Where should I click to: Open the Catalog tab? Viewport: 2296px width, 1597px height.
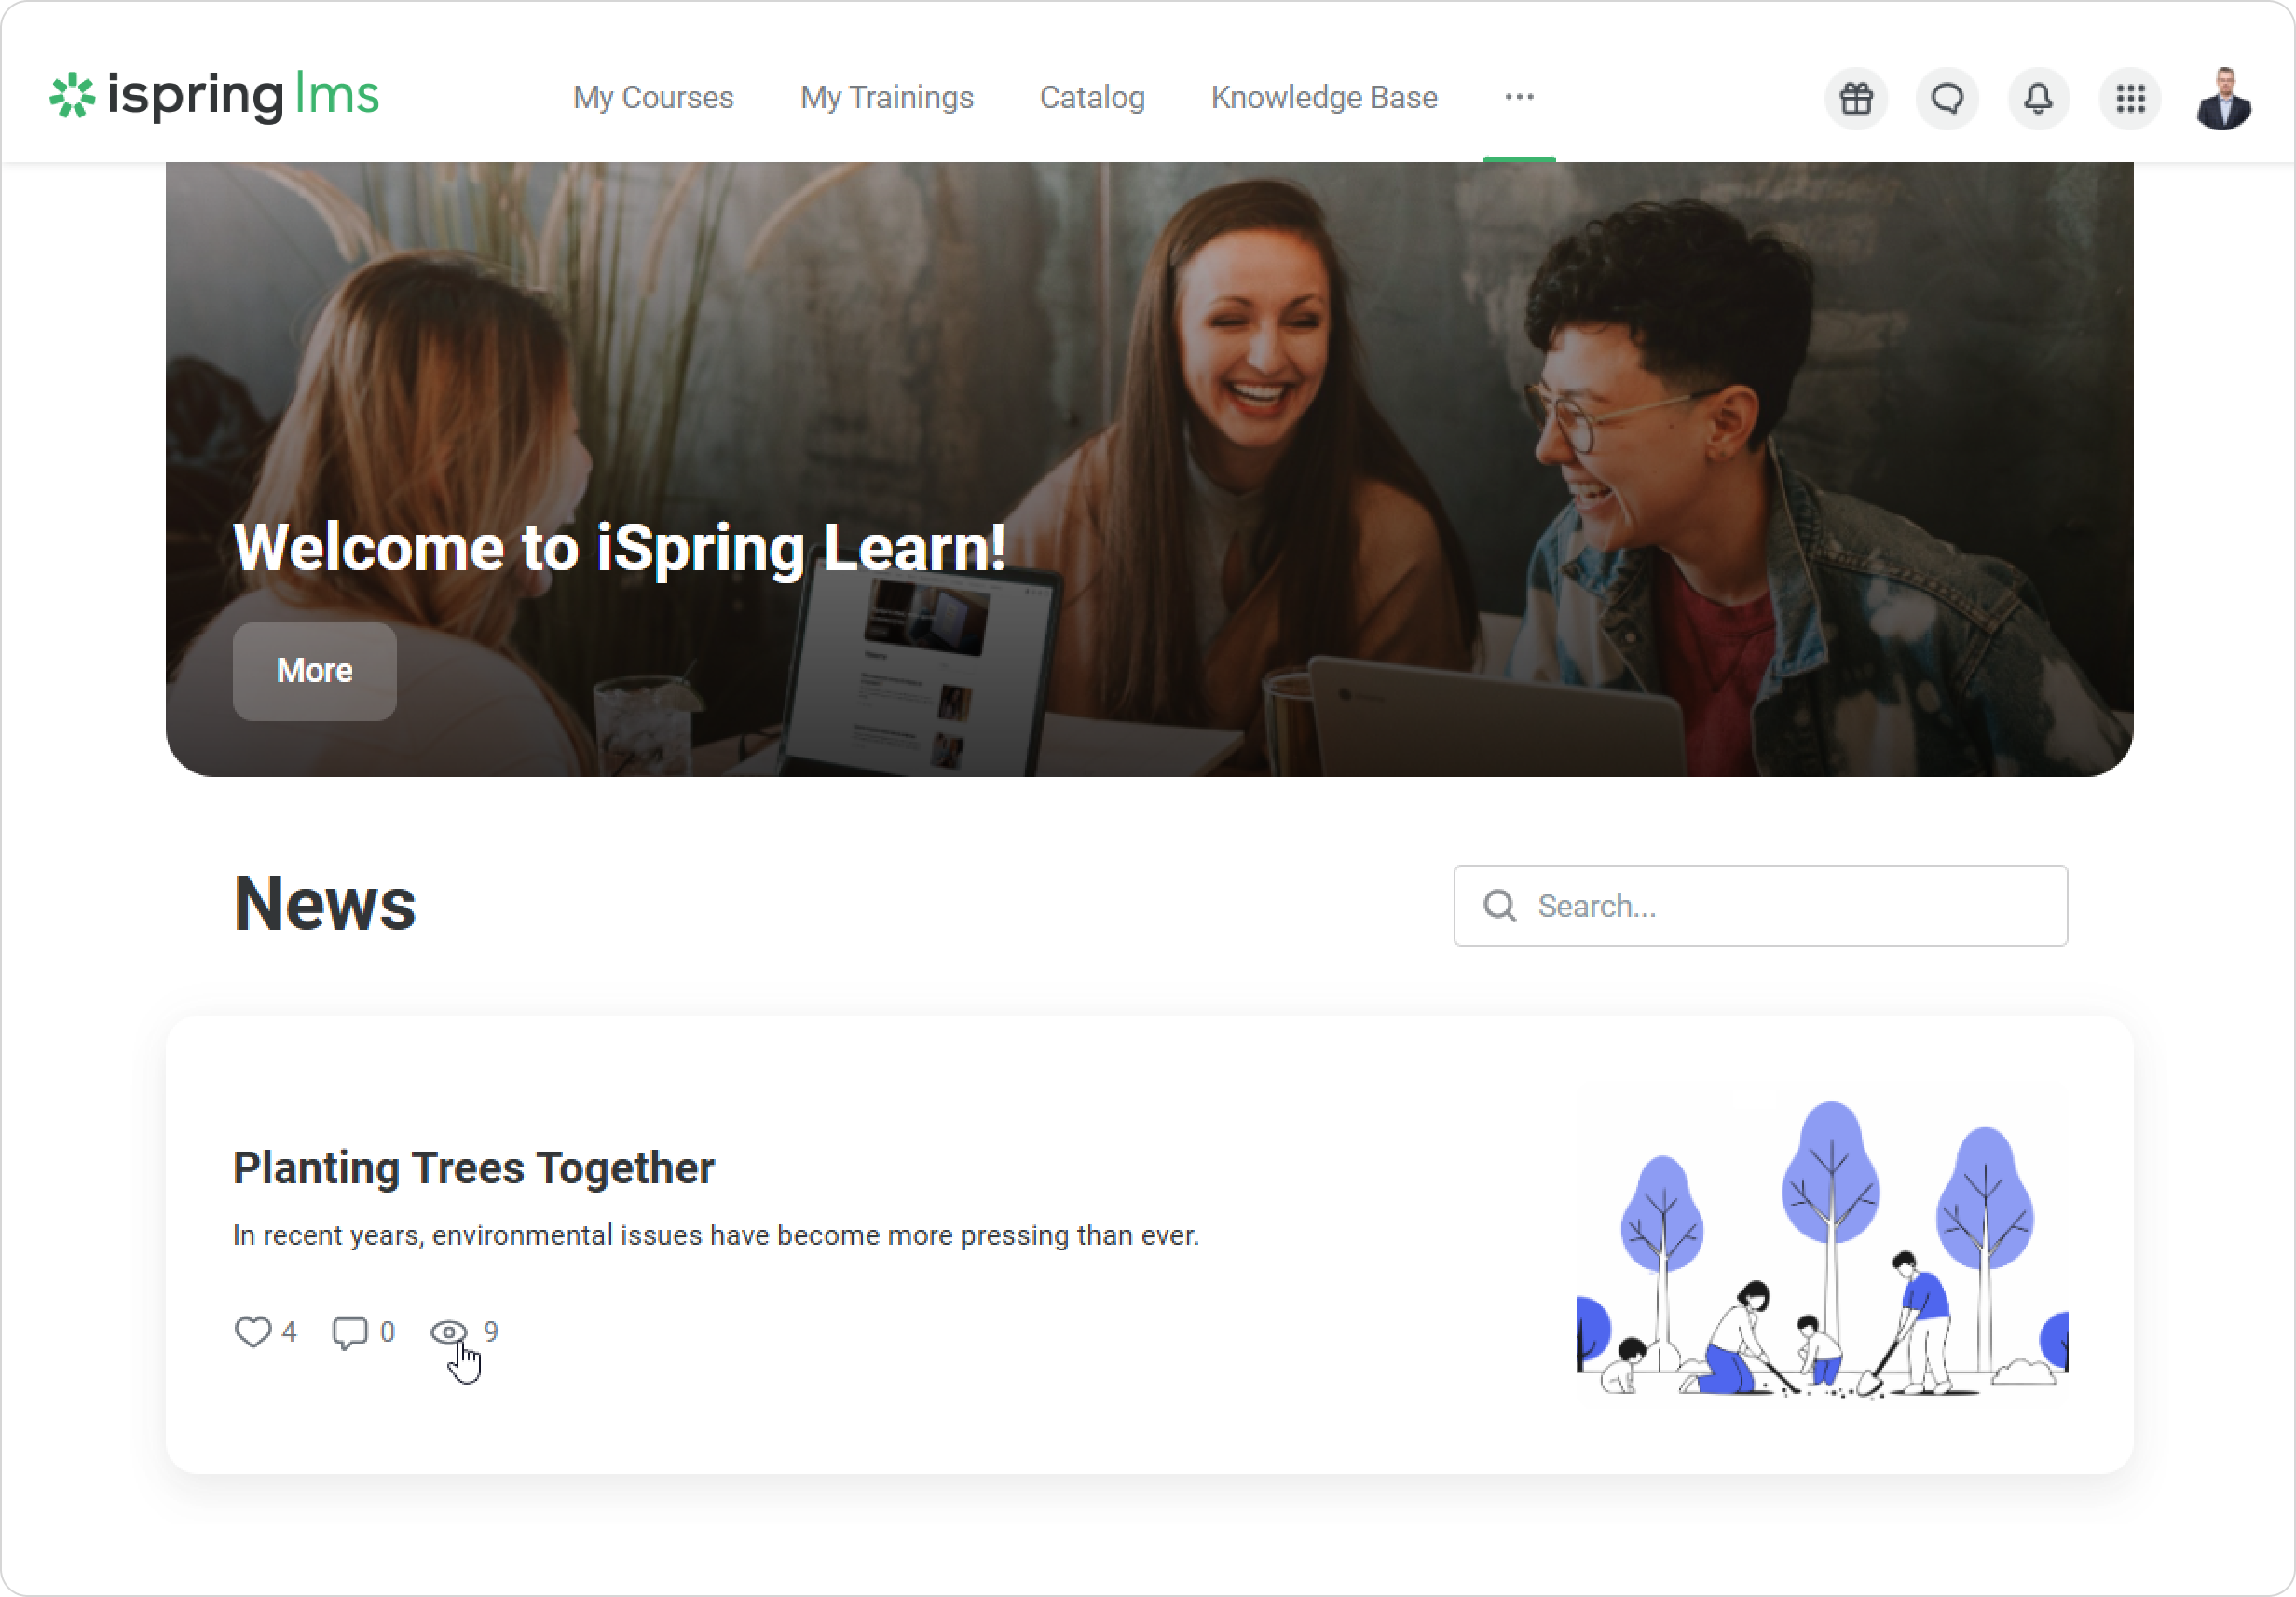pos(1092,97)
